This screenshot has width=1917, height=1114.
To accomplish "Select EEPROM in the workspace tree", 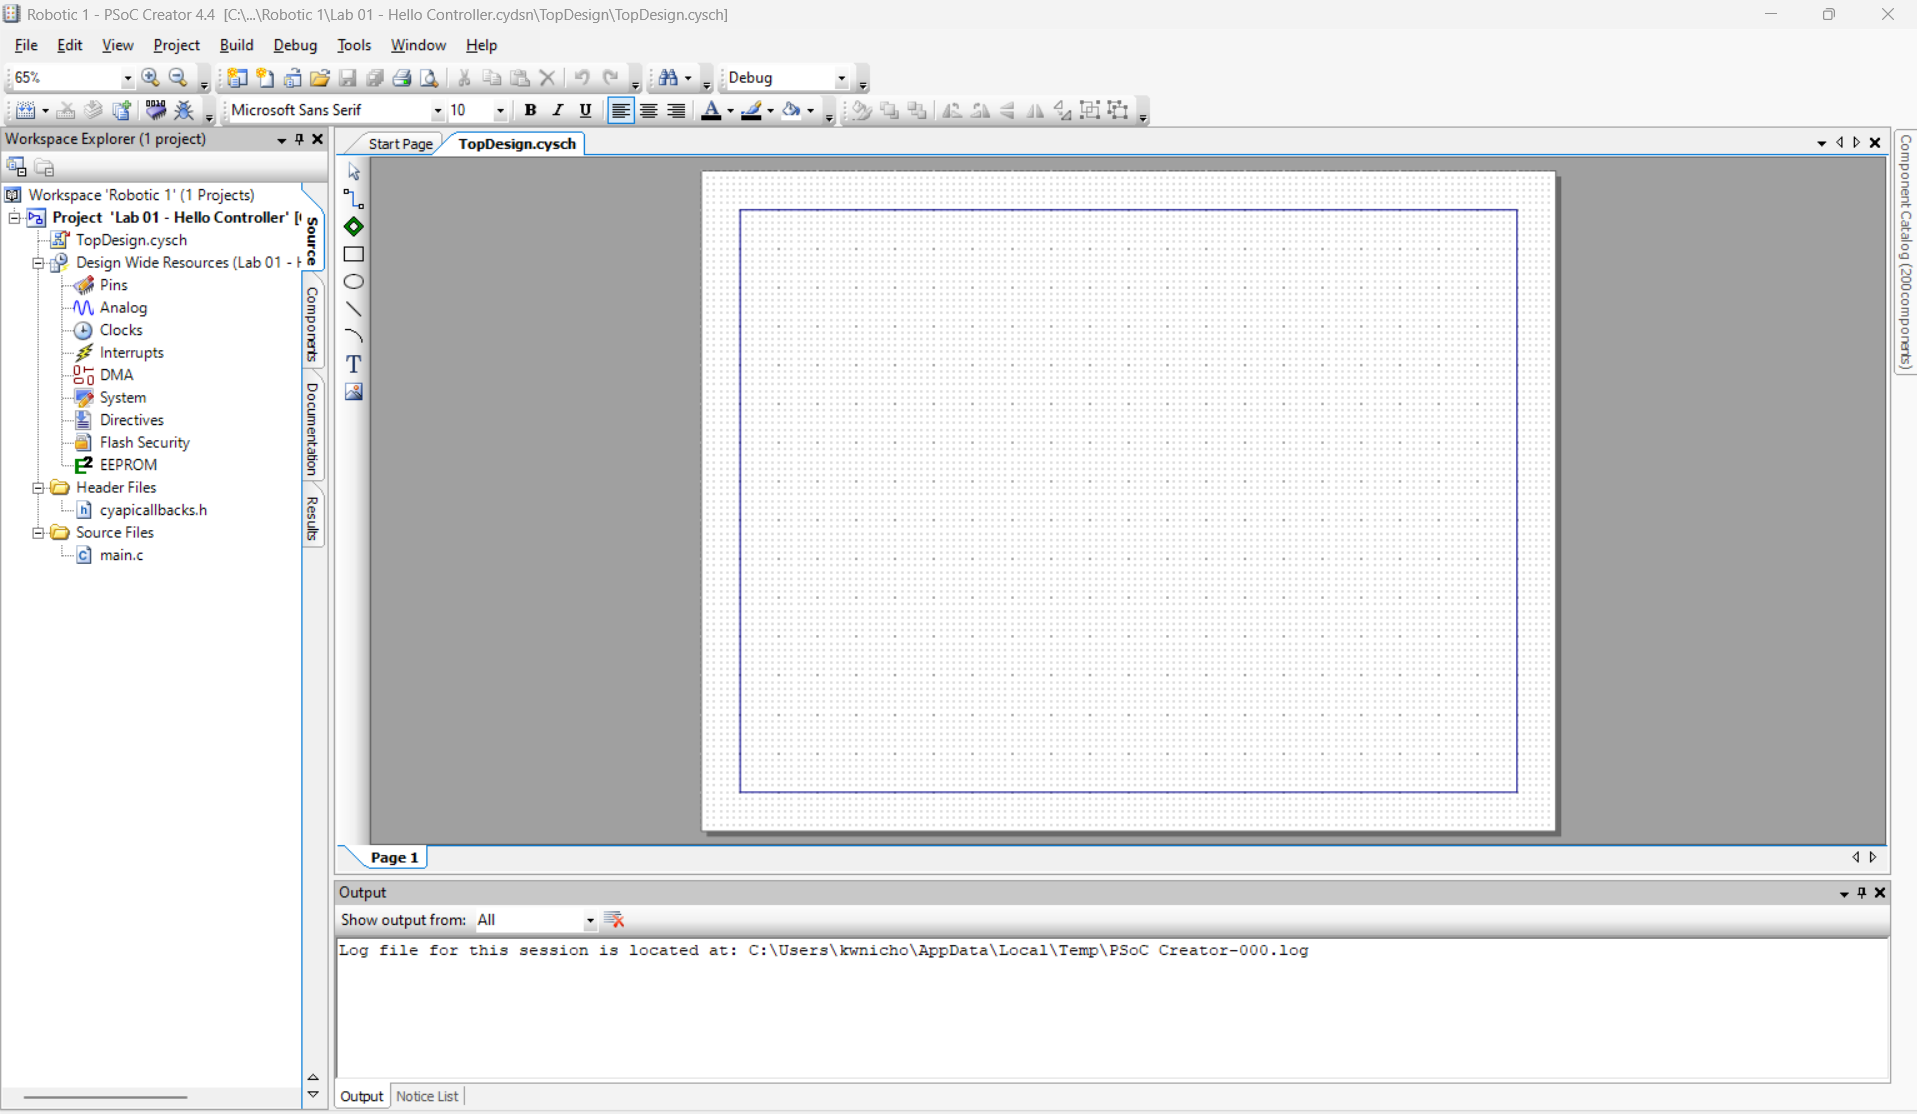I will 128,465.
